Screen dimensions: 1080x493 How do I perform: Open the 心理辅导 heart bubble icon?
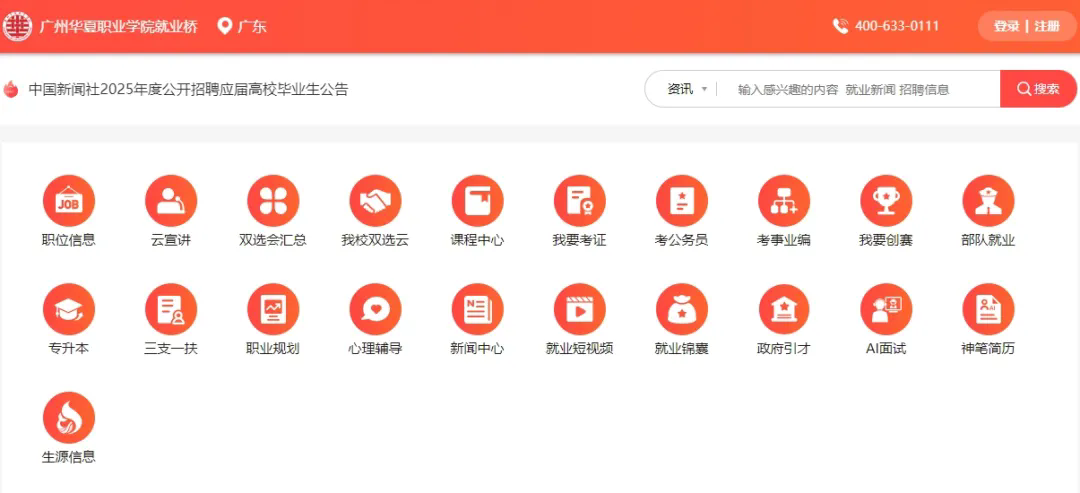(x=375, y=309)
